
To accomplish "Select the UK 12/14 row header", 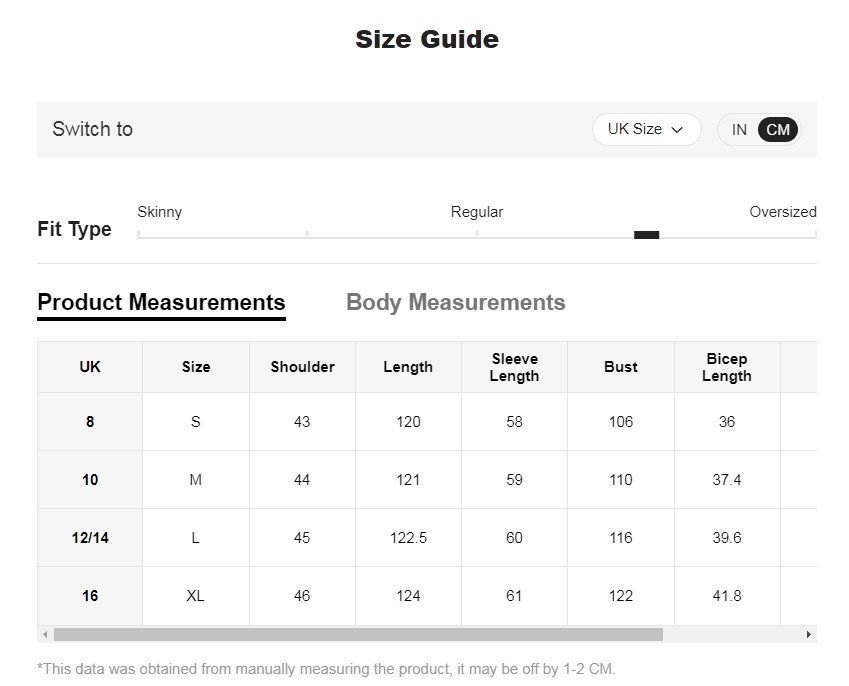I will point(90,538).
